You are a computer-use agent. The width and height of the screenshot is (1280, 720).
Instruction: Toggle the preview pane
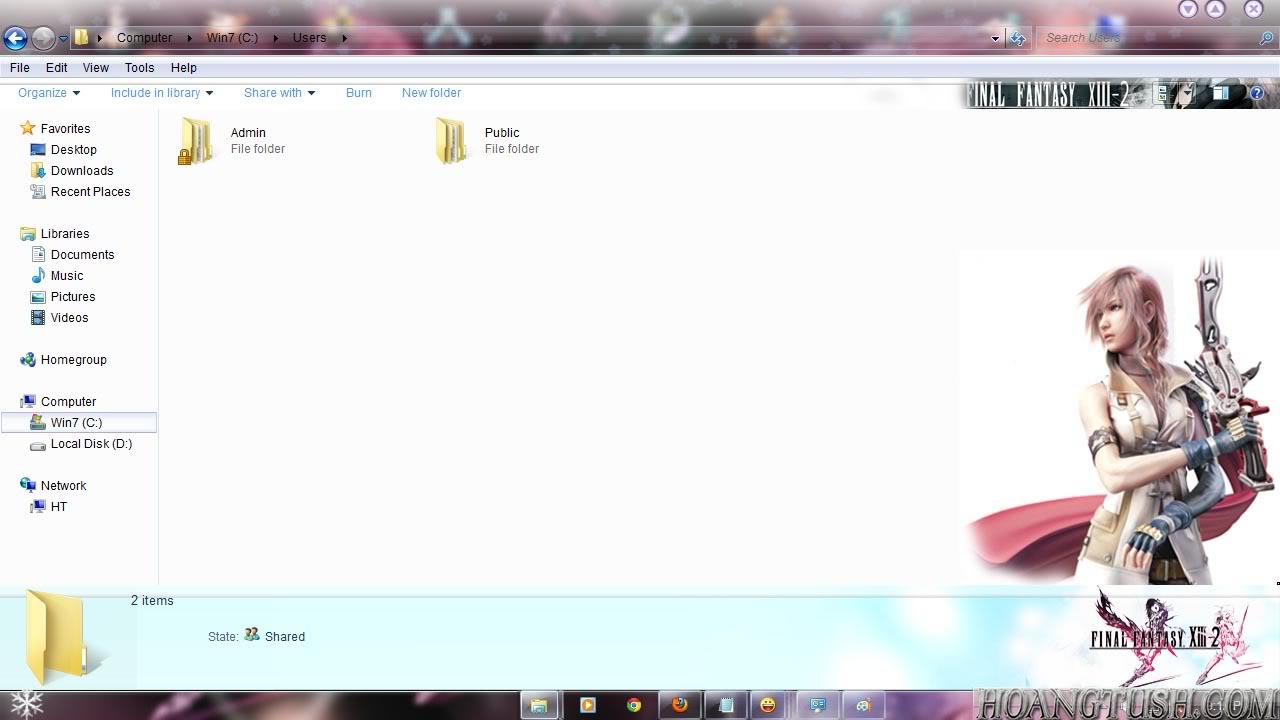point(1221,94)
